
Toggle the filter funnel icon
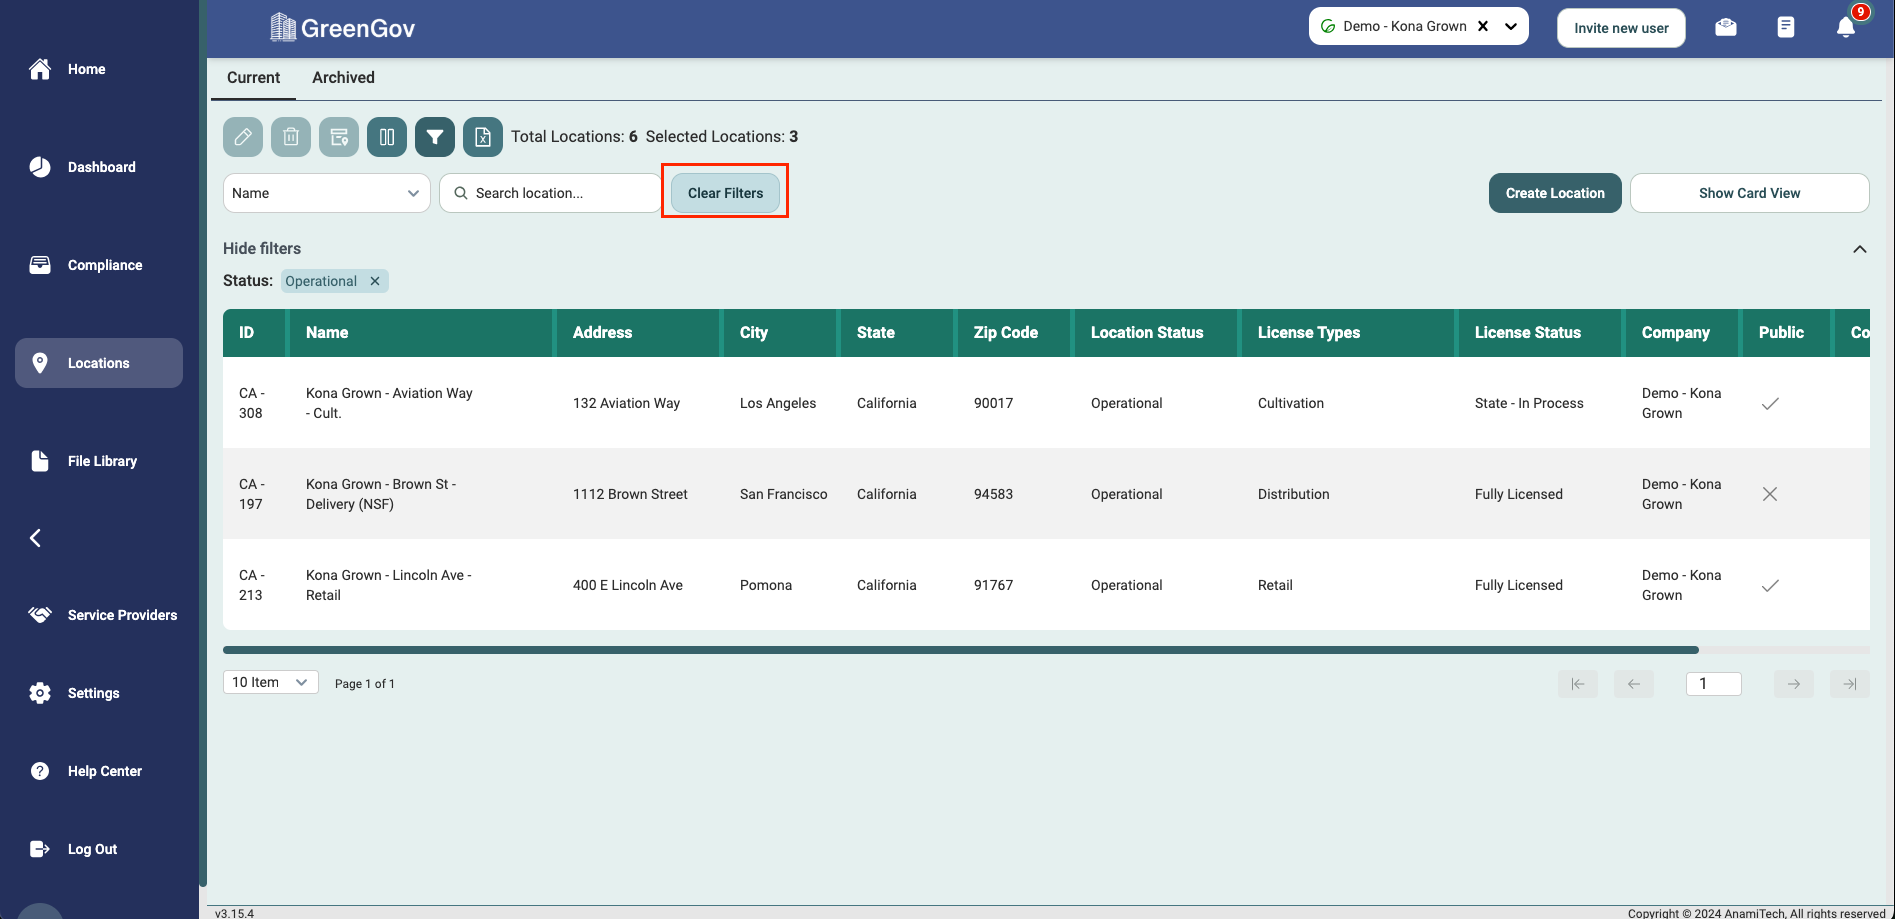[435, 137]
